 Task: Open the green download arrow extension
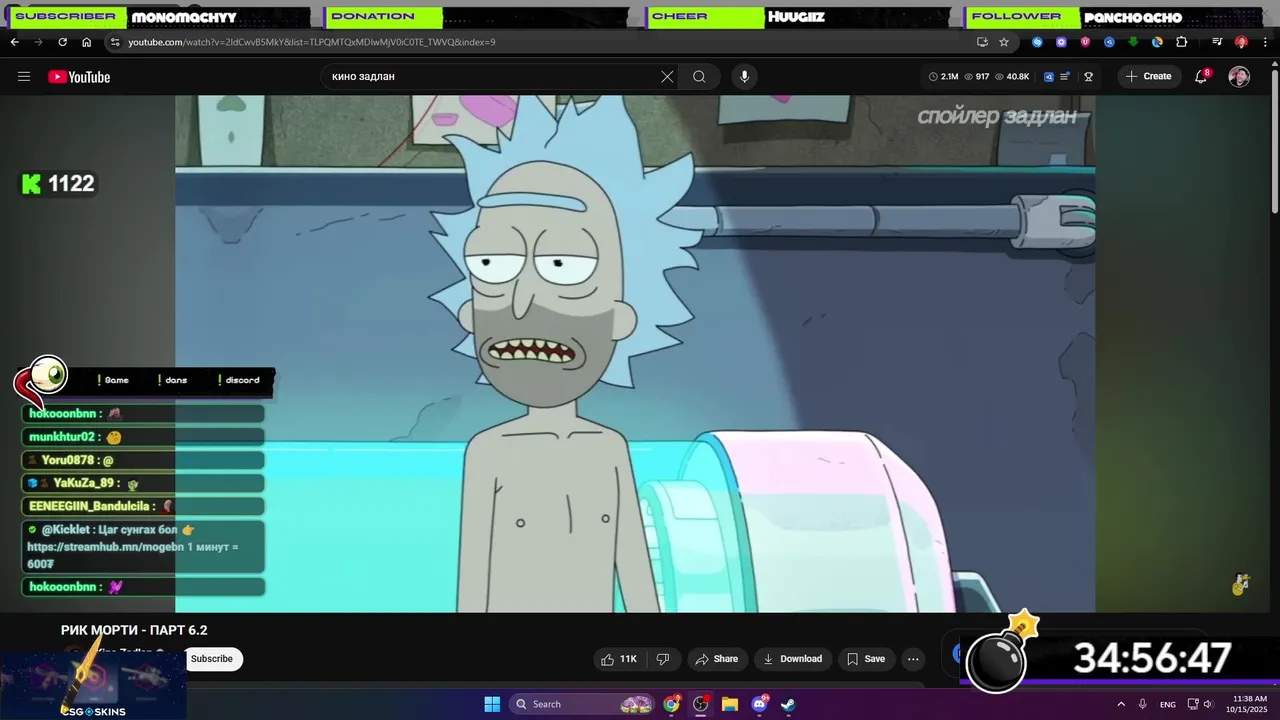tap(1133, 42)
